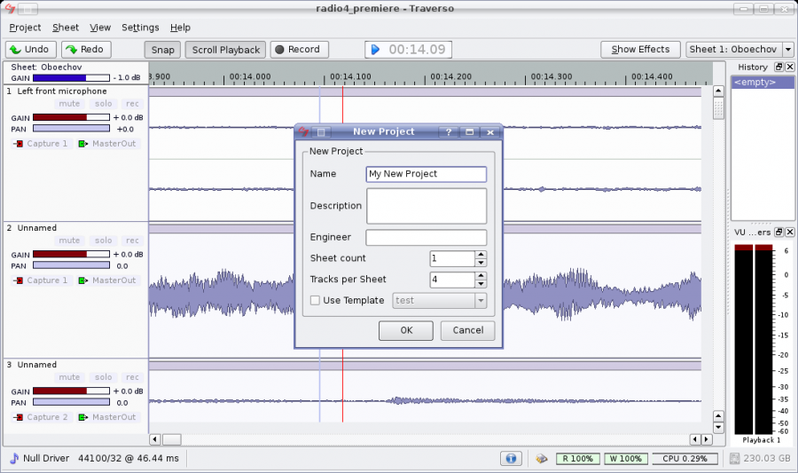Image resolution: width=798 pixels, height=473 pixels.
Task: Click the red Capture 2 input icon on track 3
Action: (x=18, y=417)
